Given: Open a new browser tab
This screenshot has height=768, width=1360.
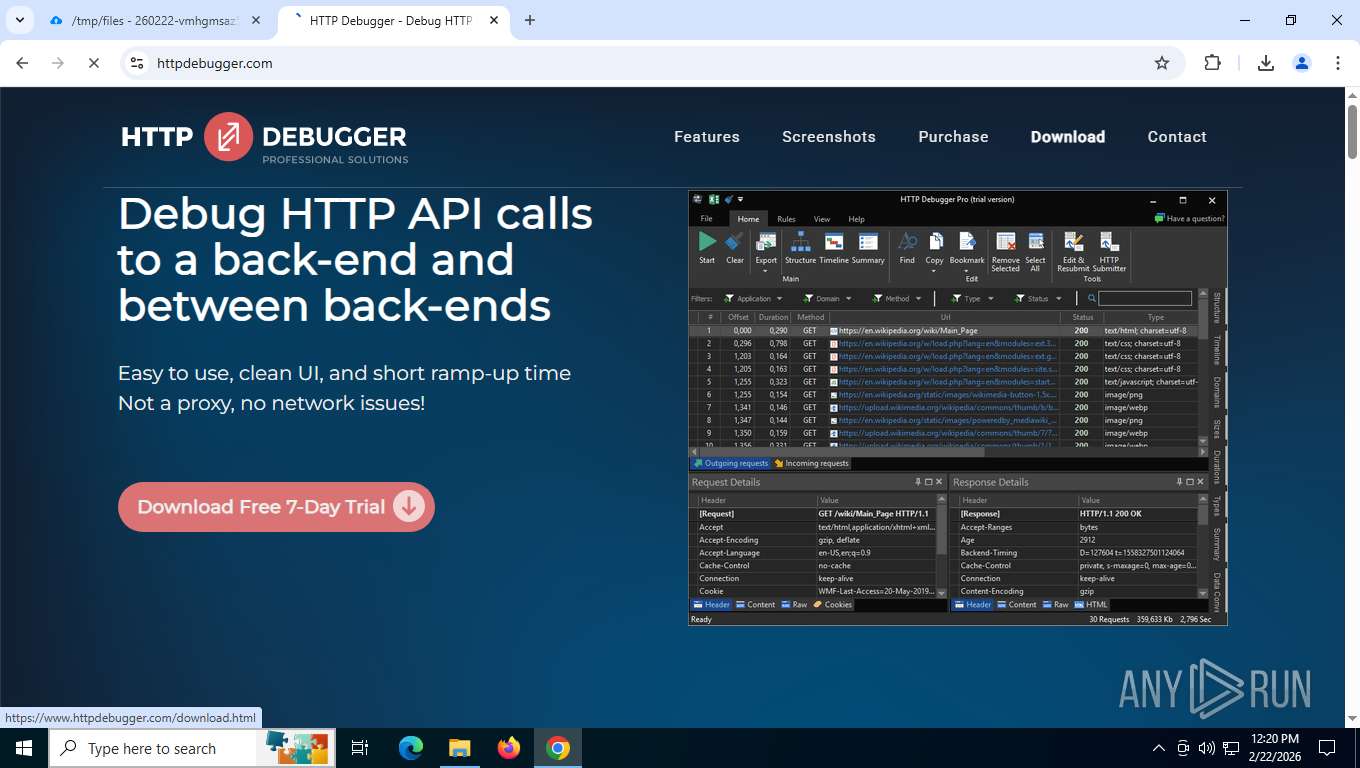Looking at the screenshot, I should [x=530, y=20].
